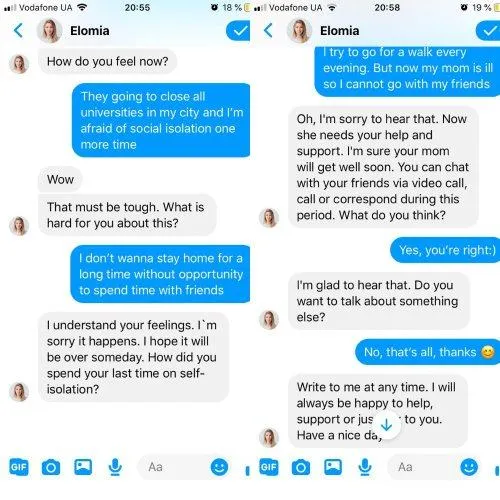Open Elomia profile name in left header
Screen dimensions: 500x500
pos(90,31)
